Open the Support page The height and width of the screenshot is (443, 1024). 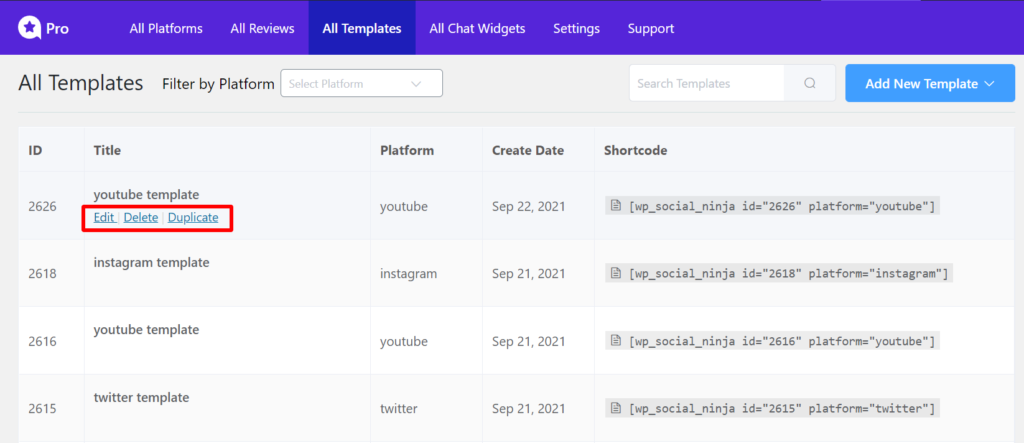[651, 29]
